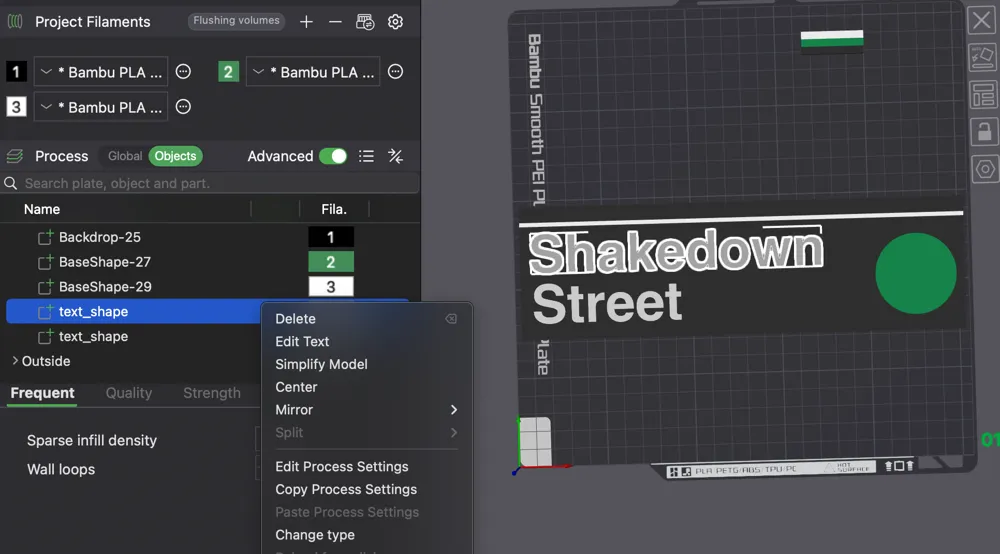Click the compare presets icon
The width and height of the screenshot is (1000, 554).
[x=395, y=156]
